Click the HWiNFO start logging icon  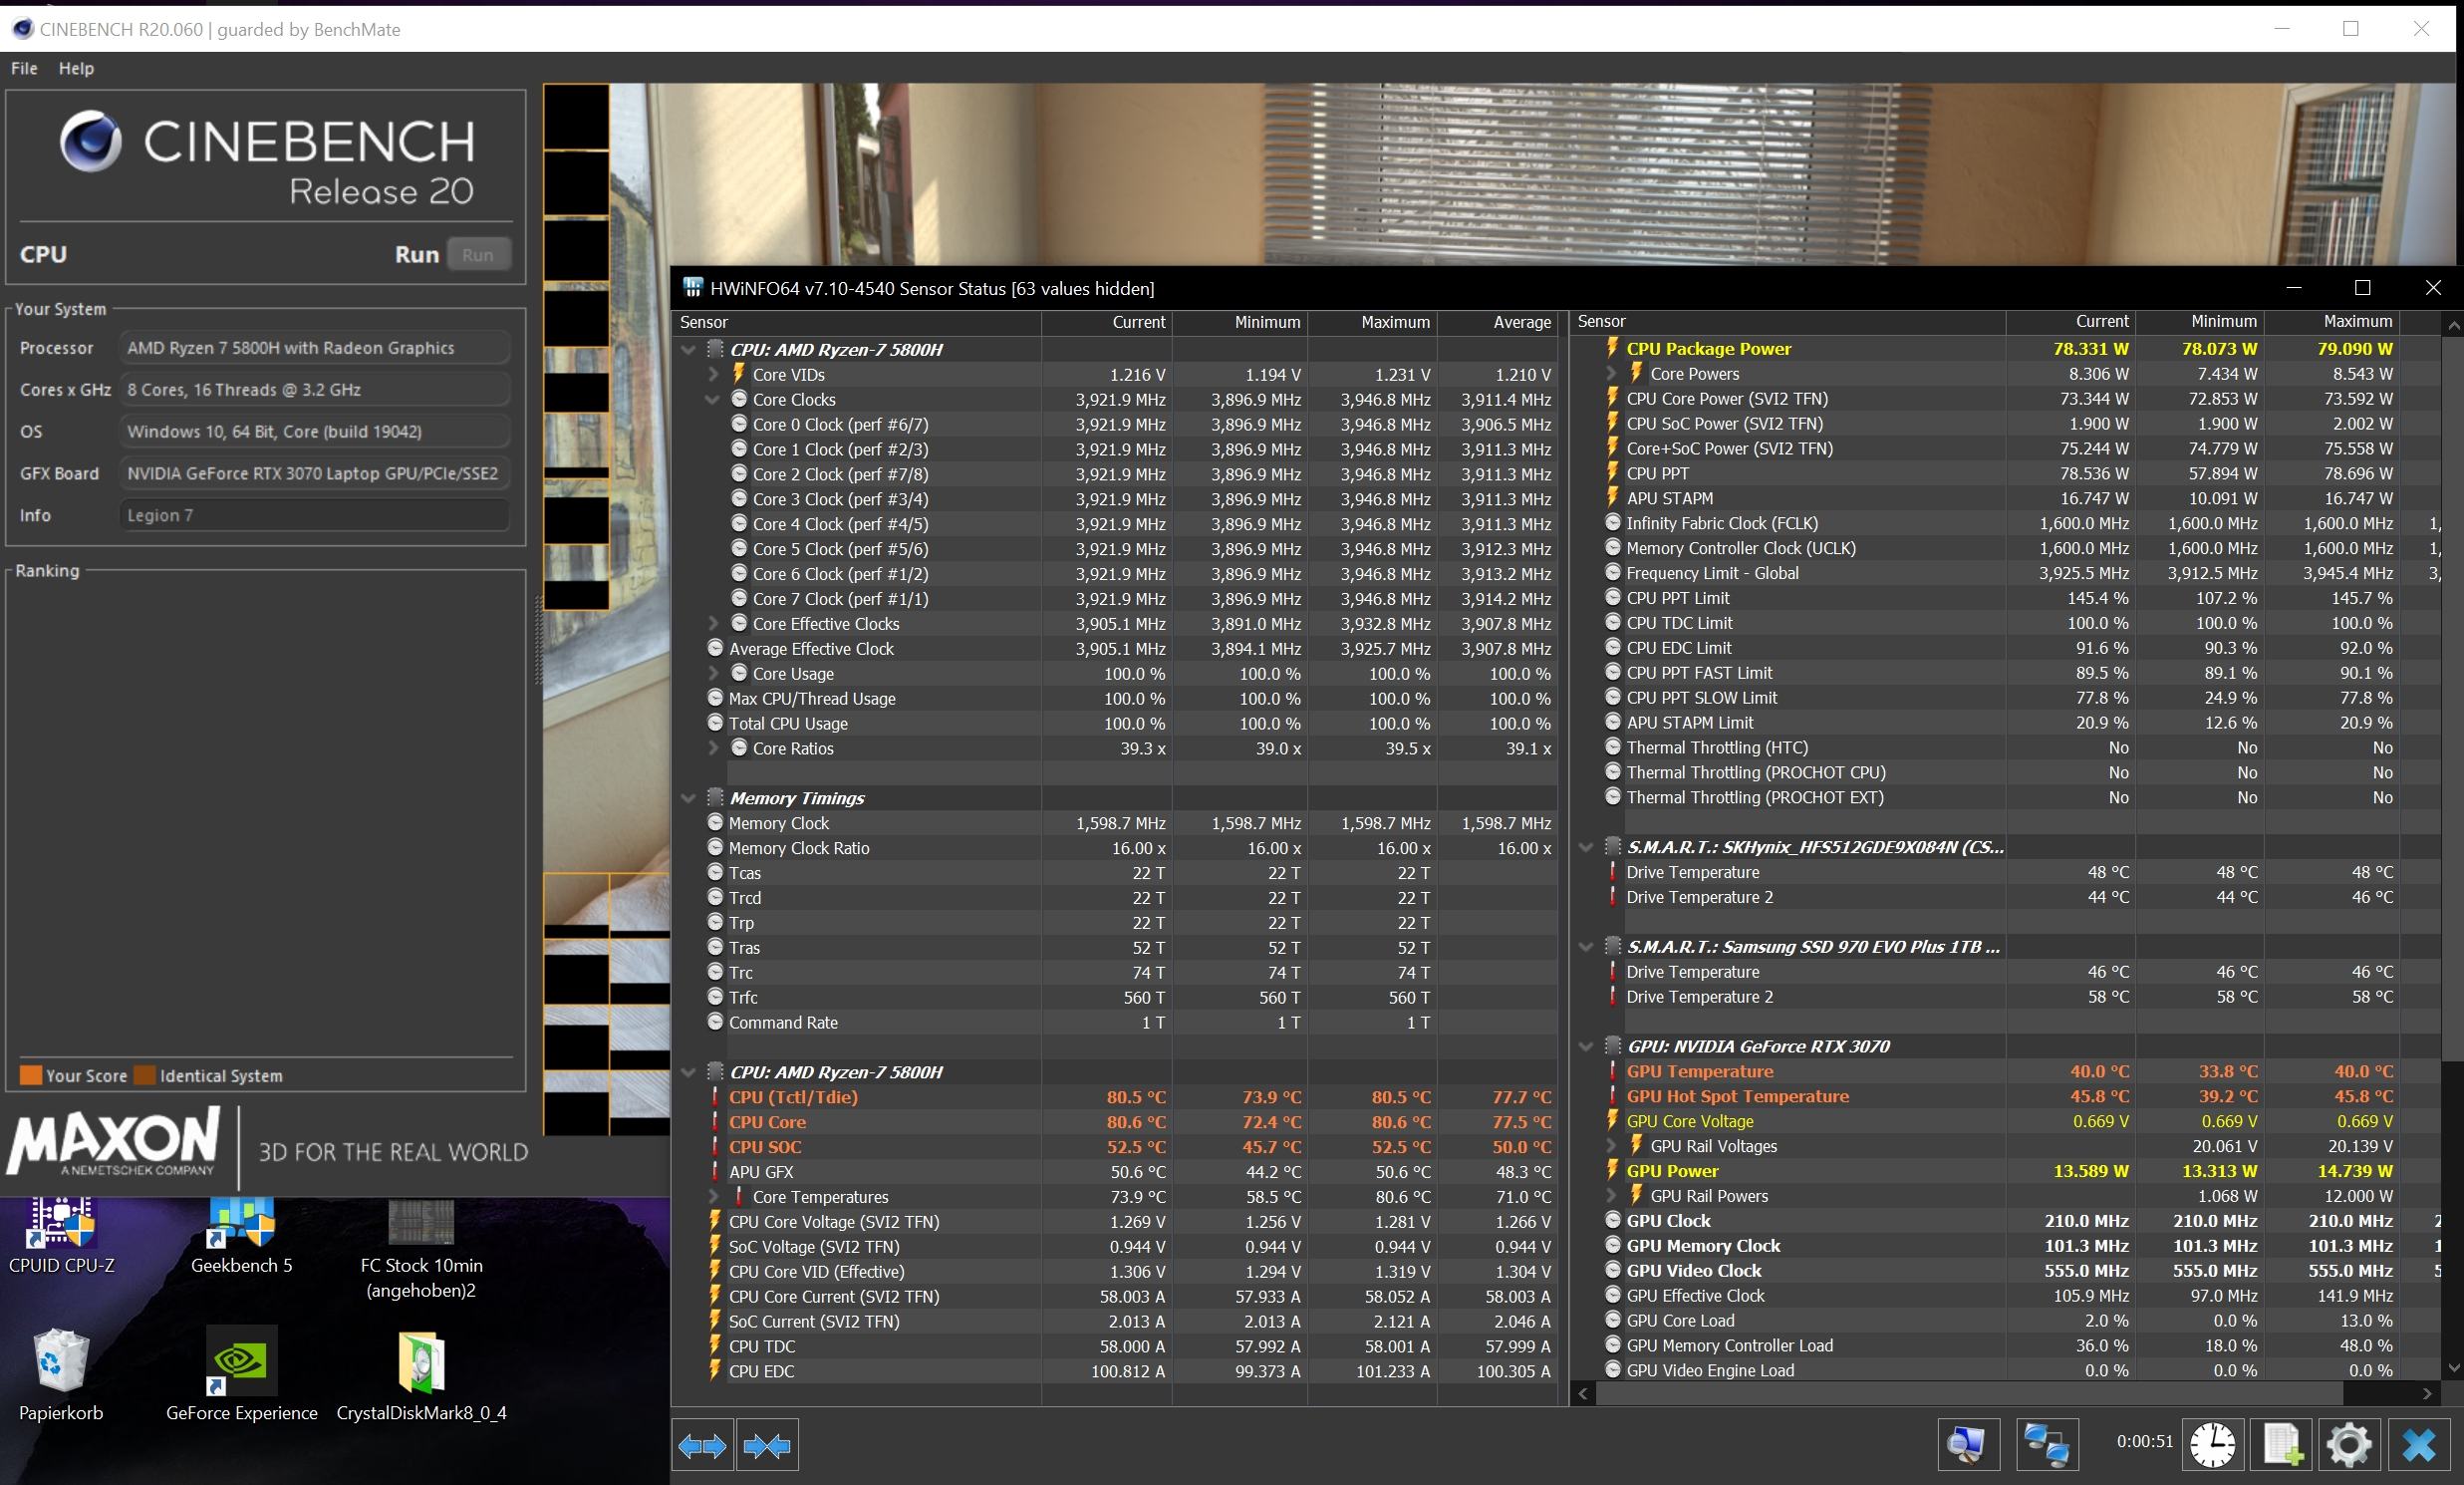pyautogui.click(x=2281, y=1445)
